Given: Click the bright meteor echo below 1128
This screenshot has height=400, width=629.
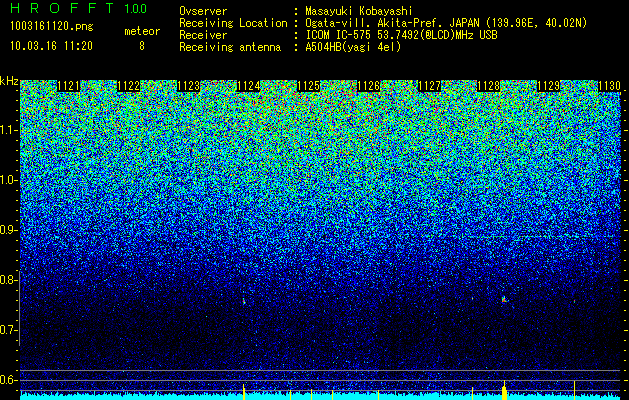Looking at the screenshot, I should [504, 299].
